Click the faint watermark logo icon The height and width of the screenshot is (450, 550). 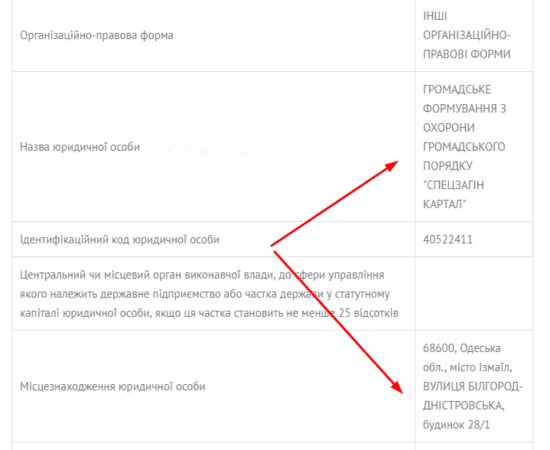pyautogui.click(x=169, y=152)
